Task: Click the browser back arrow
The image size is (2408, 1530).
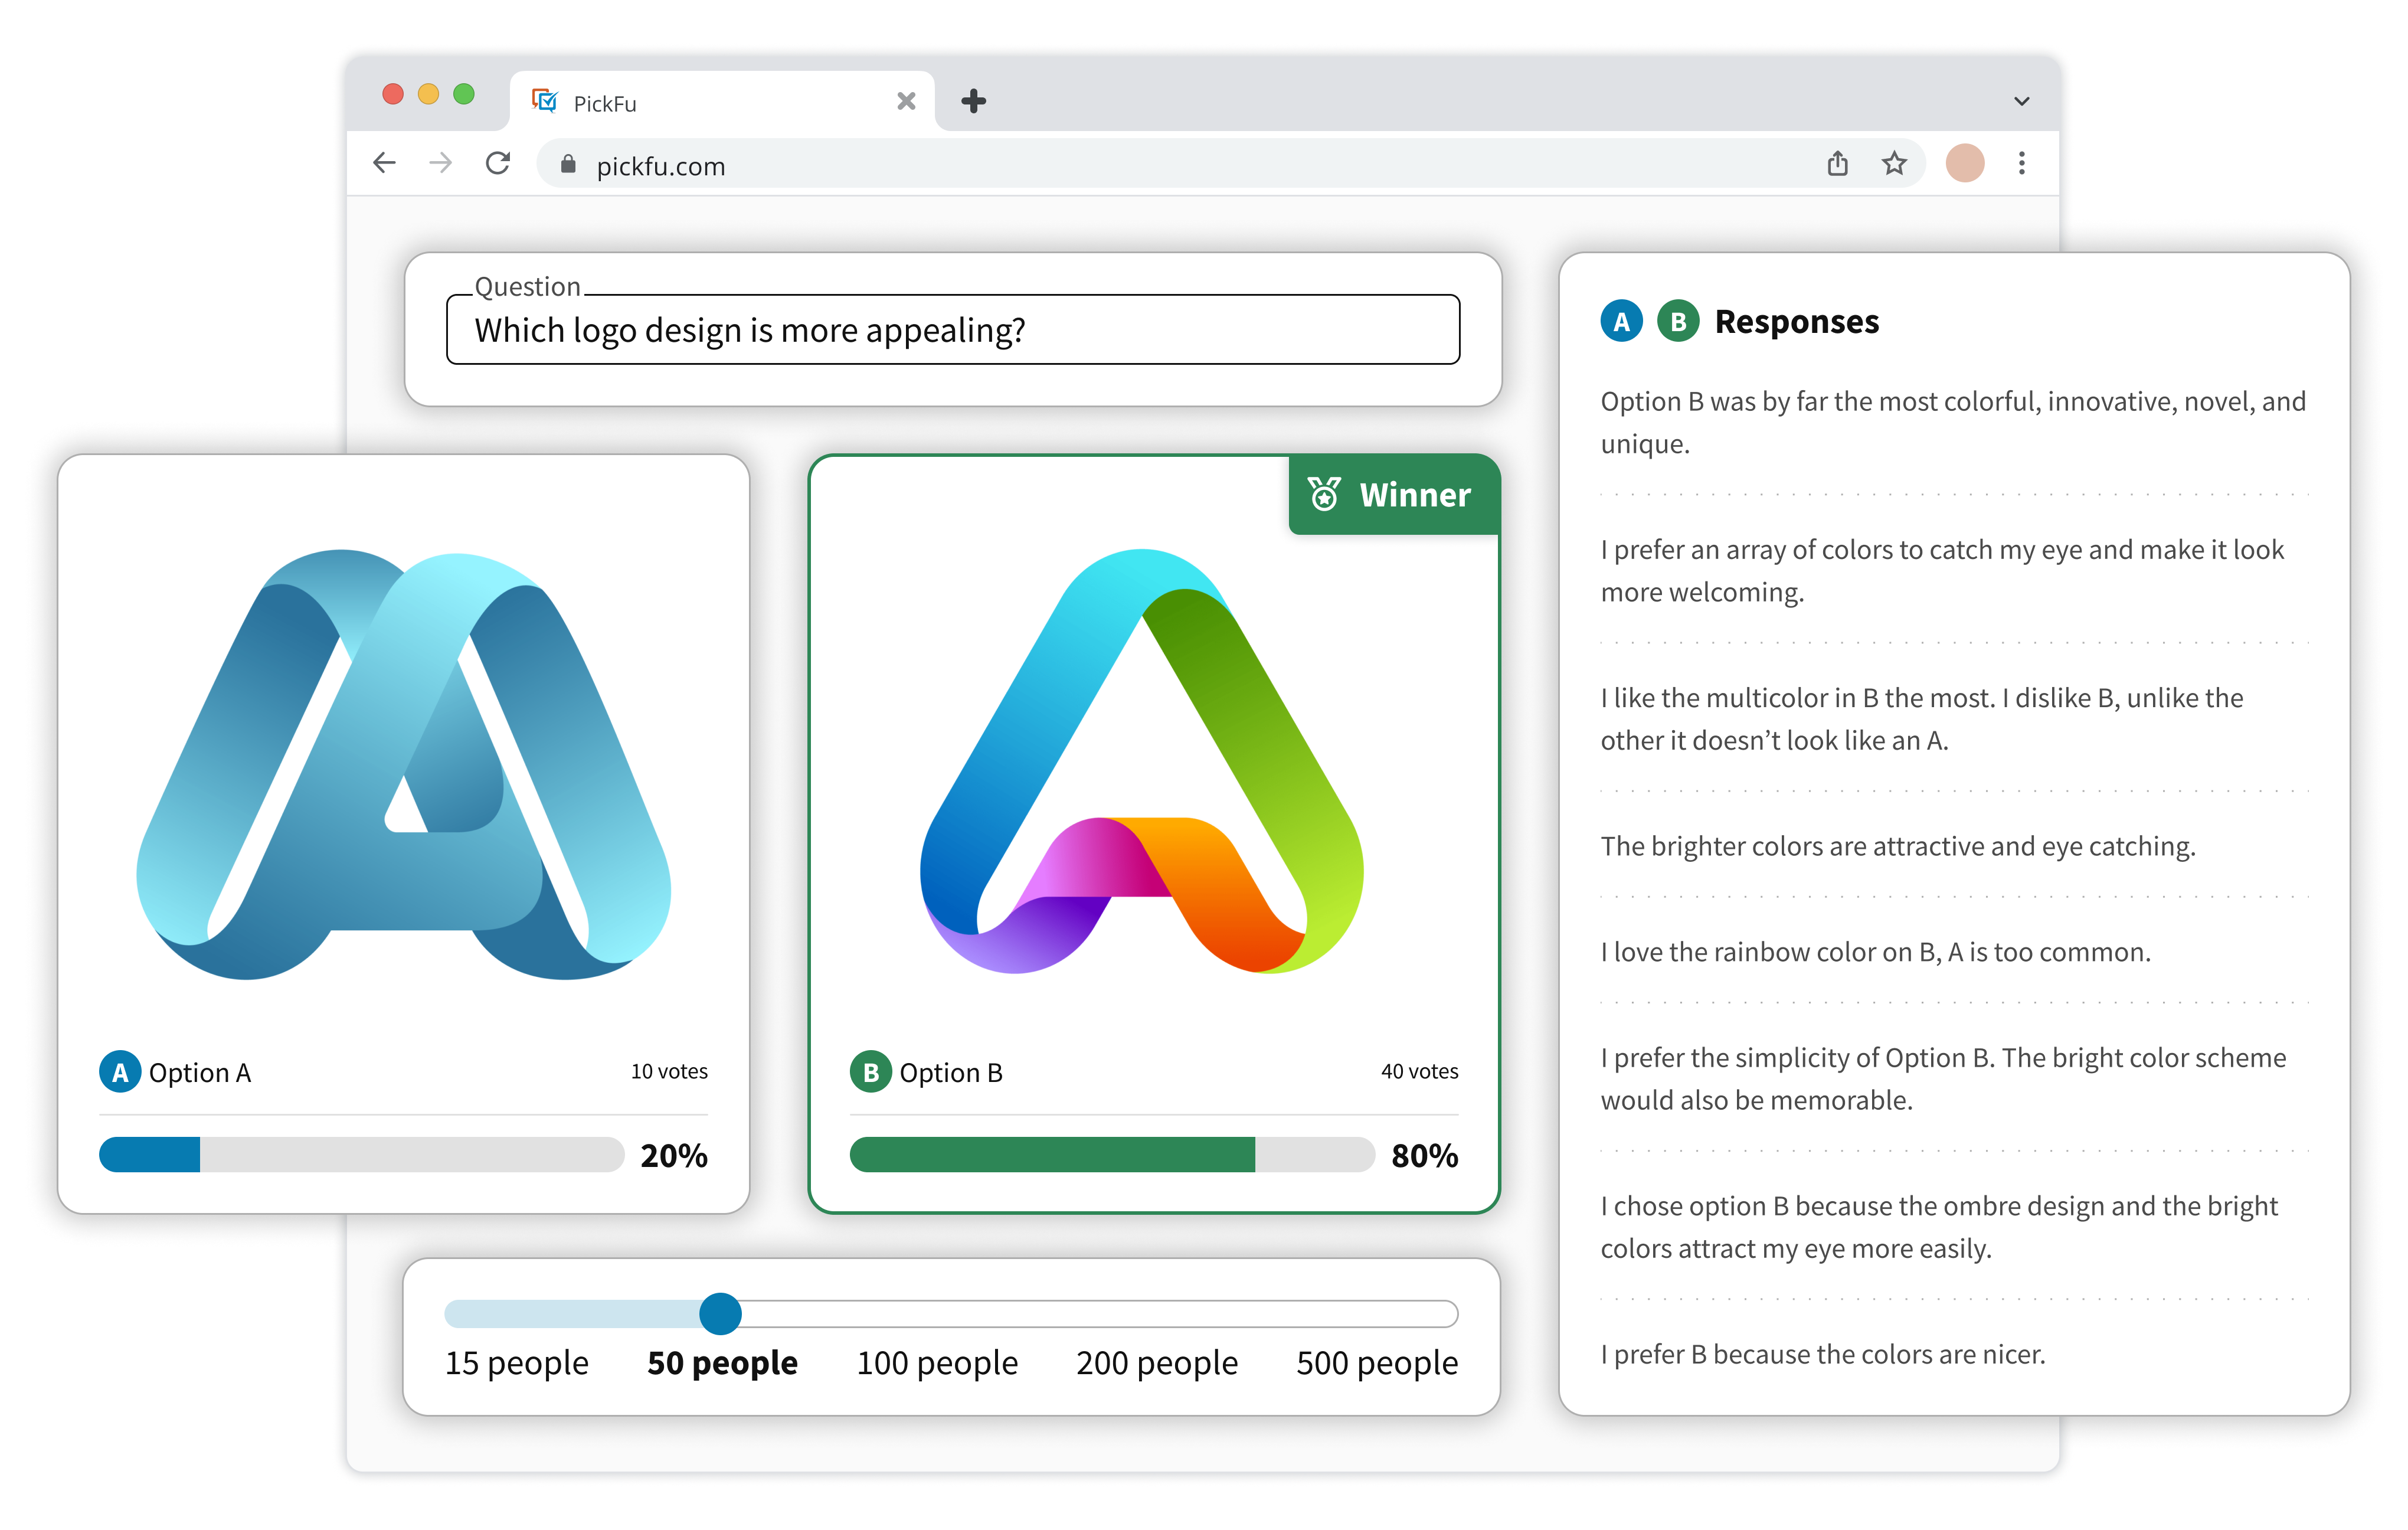Action: (x=385, y=163)
